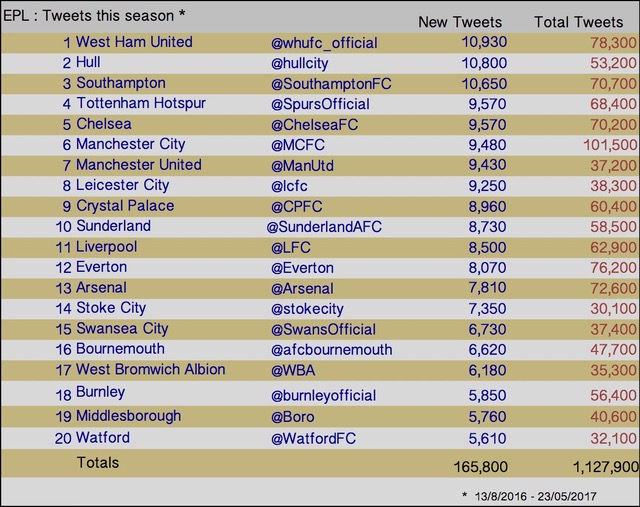Click the @ChelseaFC handle
Screen dimensions: 640x507
pos(314,125)
